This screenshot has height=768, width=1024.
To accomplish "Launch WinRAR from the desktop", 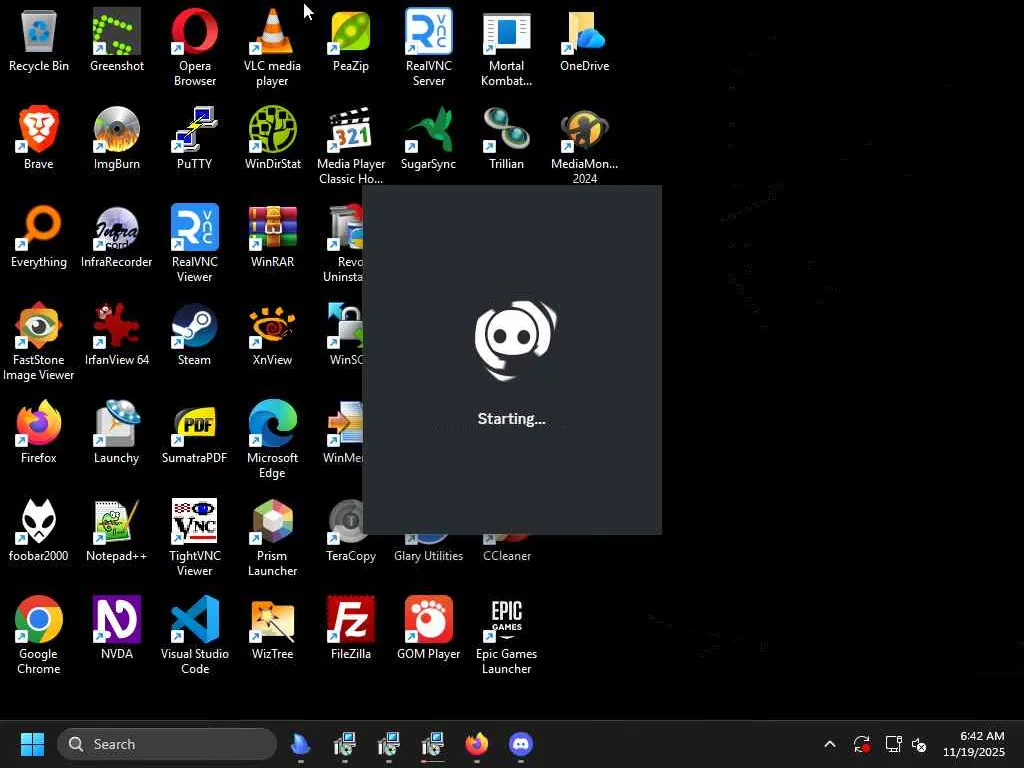I will (x=272, y=236).
